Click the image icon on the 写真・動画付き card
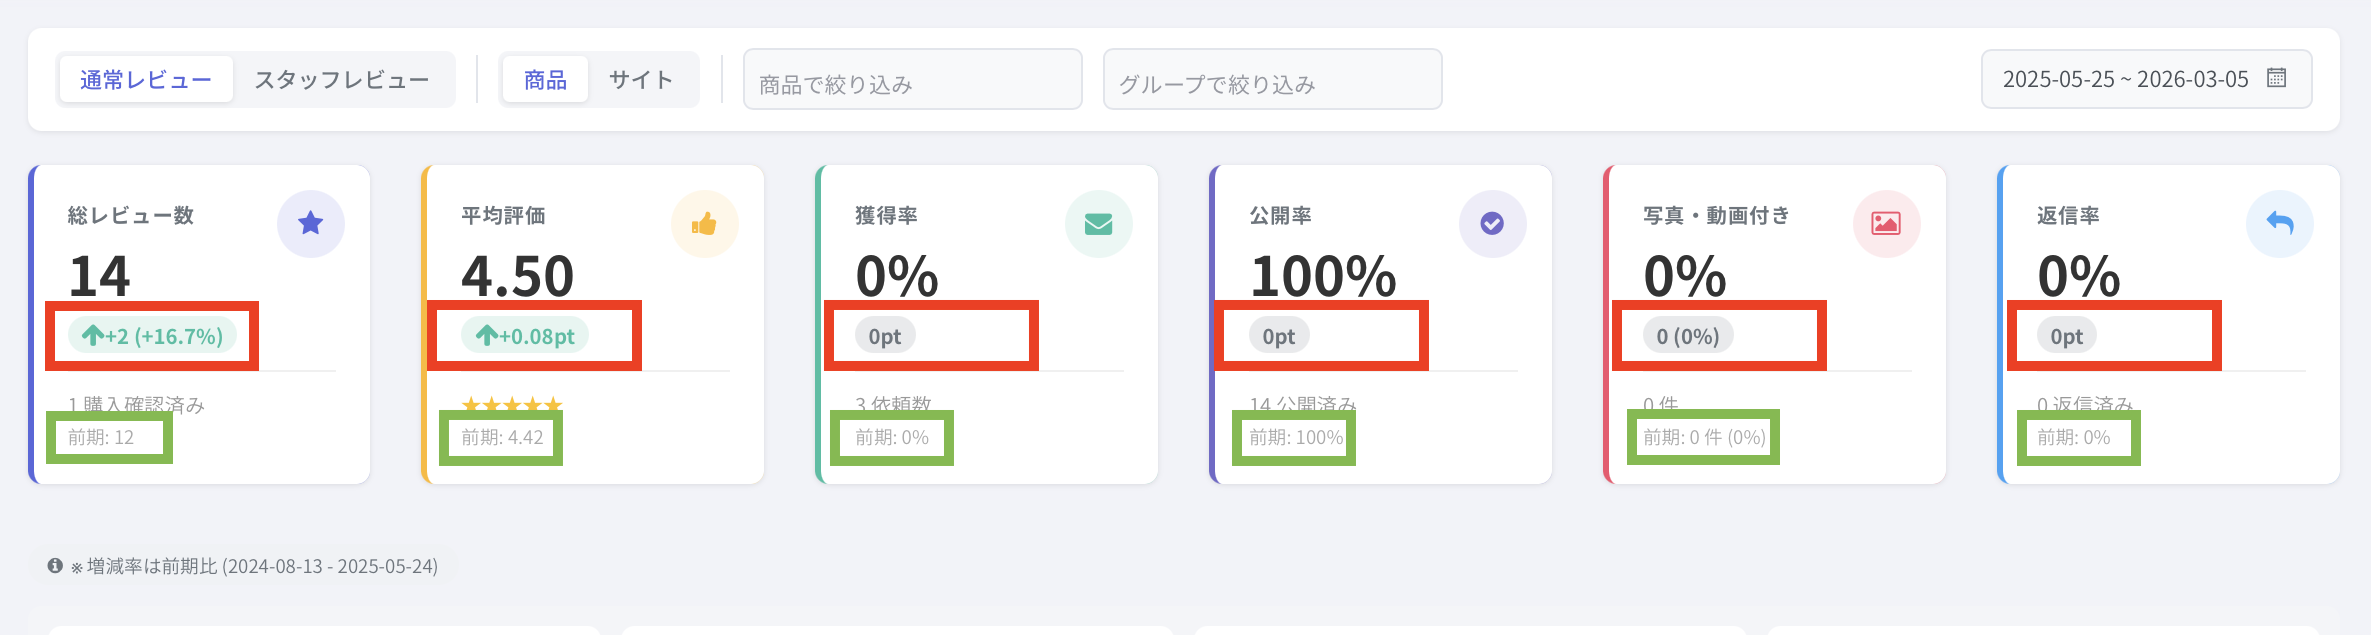This screenshot has width=2371, height=635. click(1886, 223)
